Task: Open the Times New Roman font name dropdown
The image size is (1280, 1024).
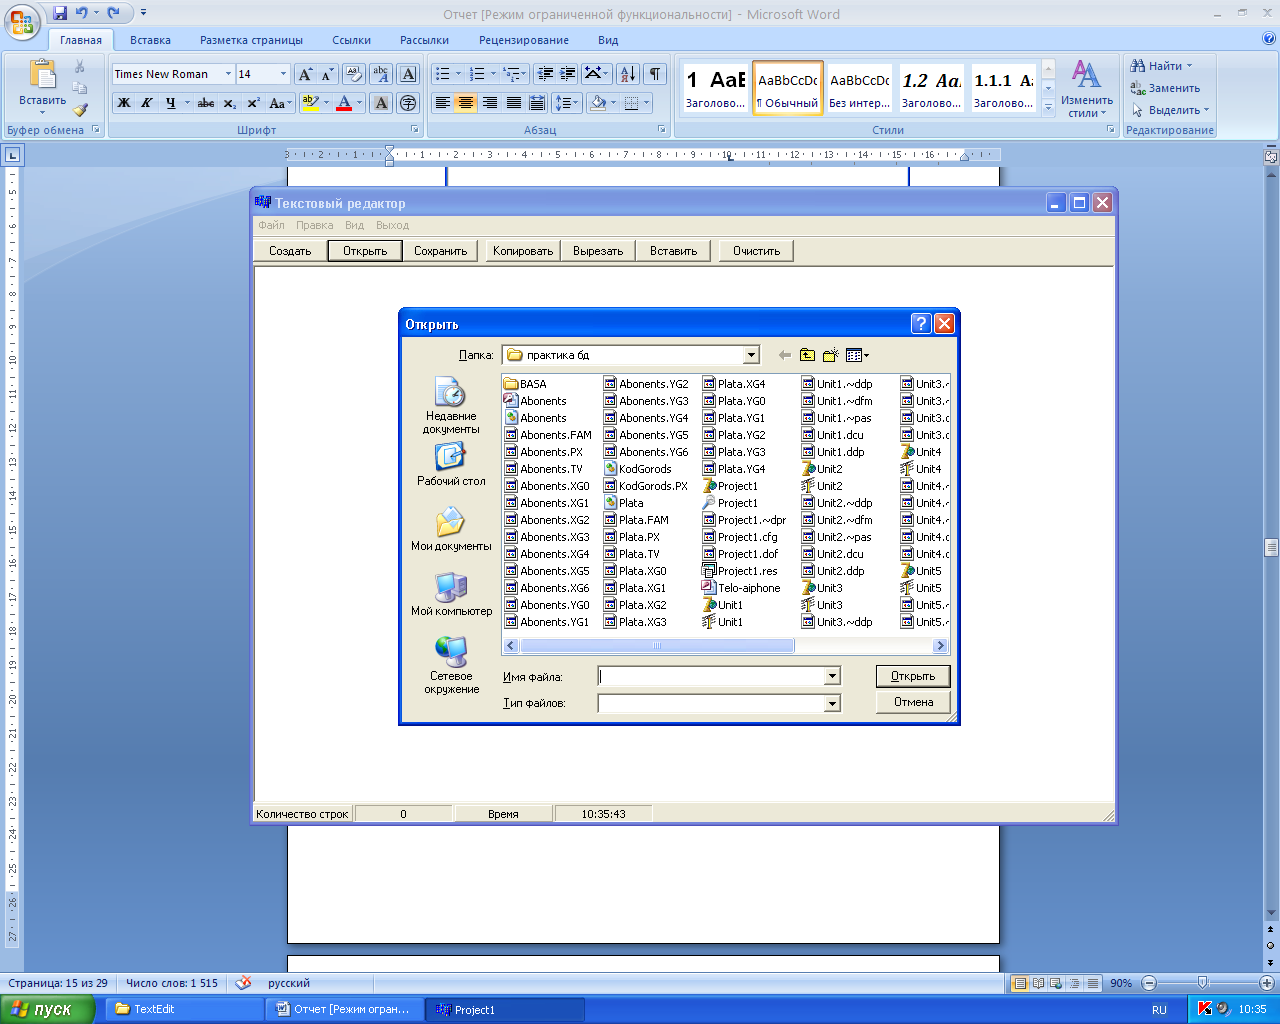Action: coord(228,74)
